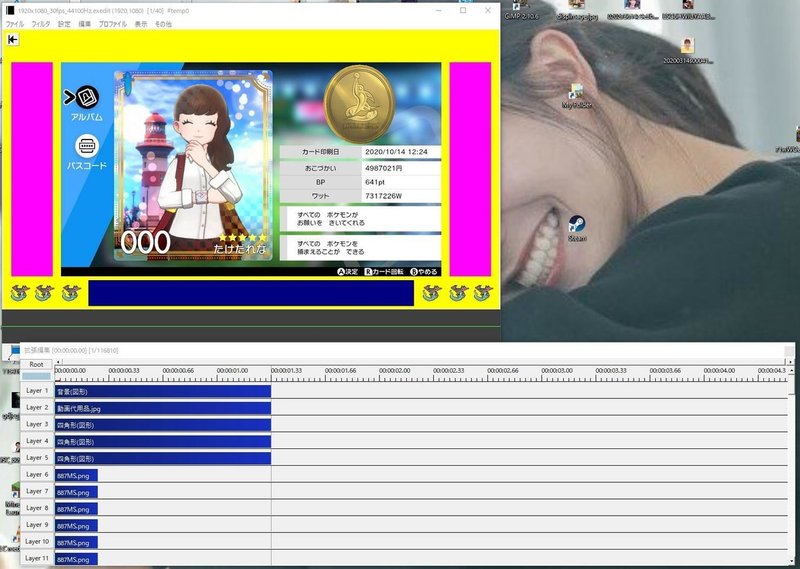Toggle visibility of Layer 11
The width and height of the screenshot is (800, 569).
[37, 558]
